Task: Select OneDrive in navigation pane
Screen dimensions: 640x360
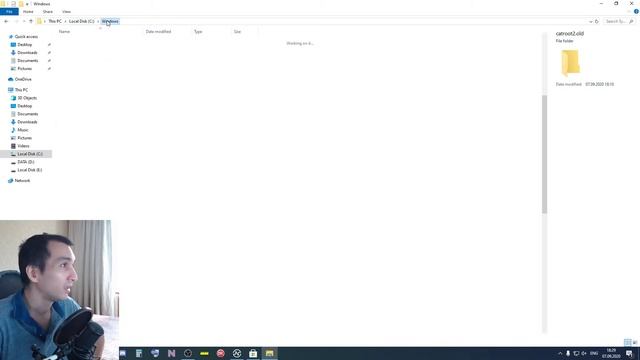Action: [x=23, y=79]
